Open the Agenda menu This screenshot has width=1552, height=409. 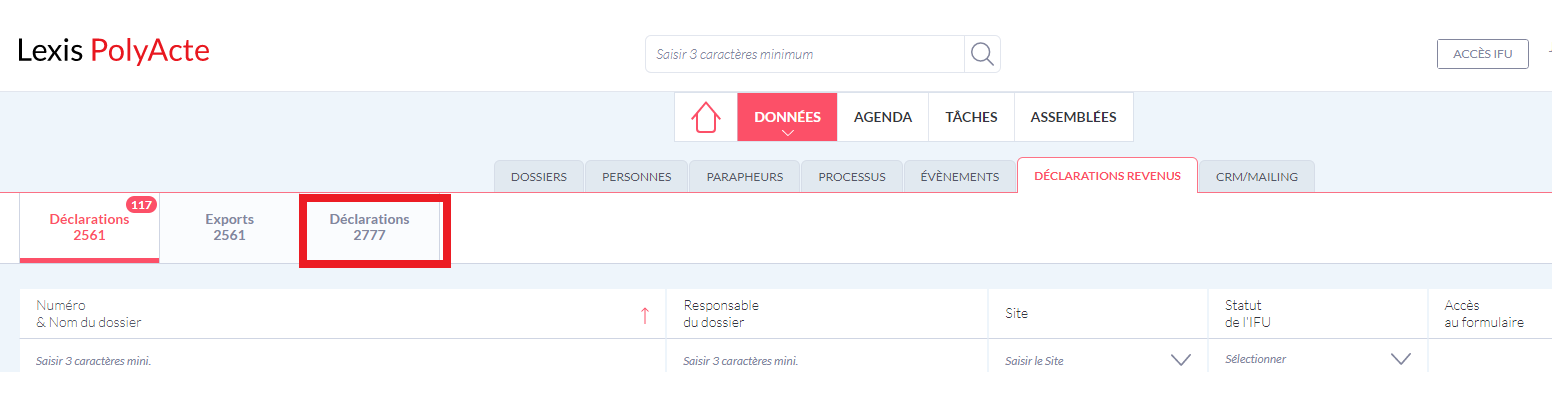click(882, 117)
